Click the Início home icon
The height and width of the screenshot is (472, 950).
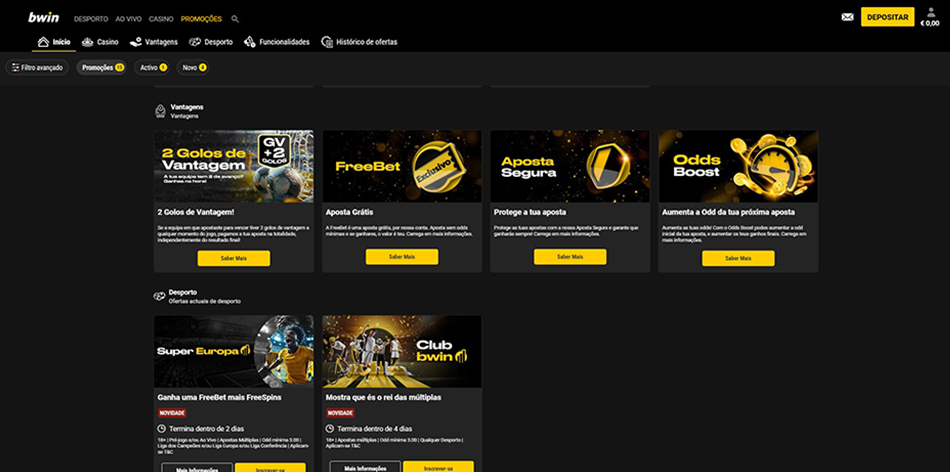tap(43, 42)
